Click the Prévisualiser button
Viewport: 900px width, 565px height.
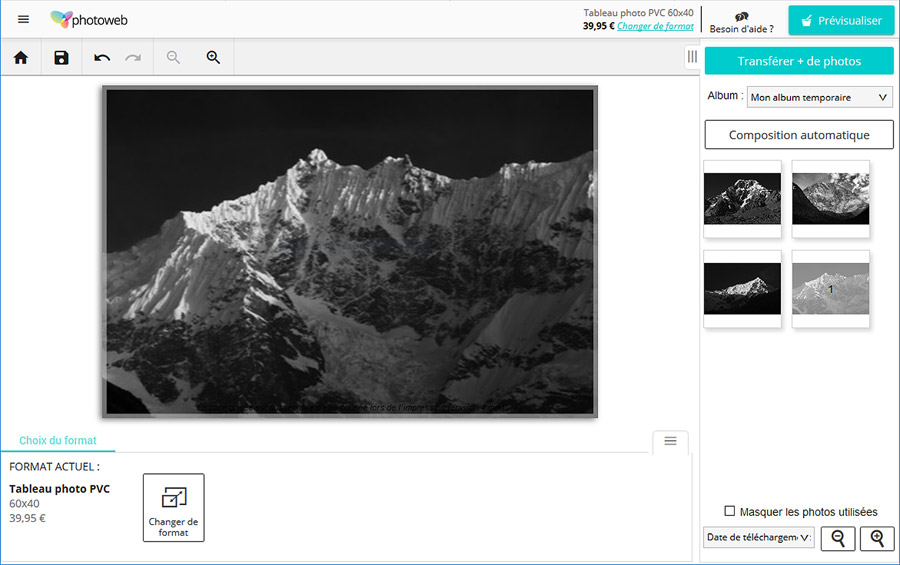coord(841,21)
